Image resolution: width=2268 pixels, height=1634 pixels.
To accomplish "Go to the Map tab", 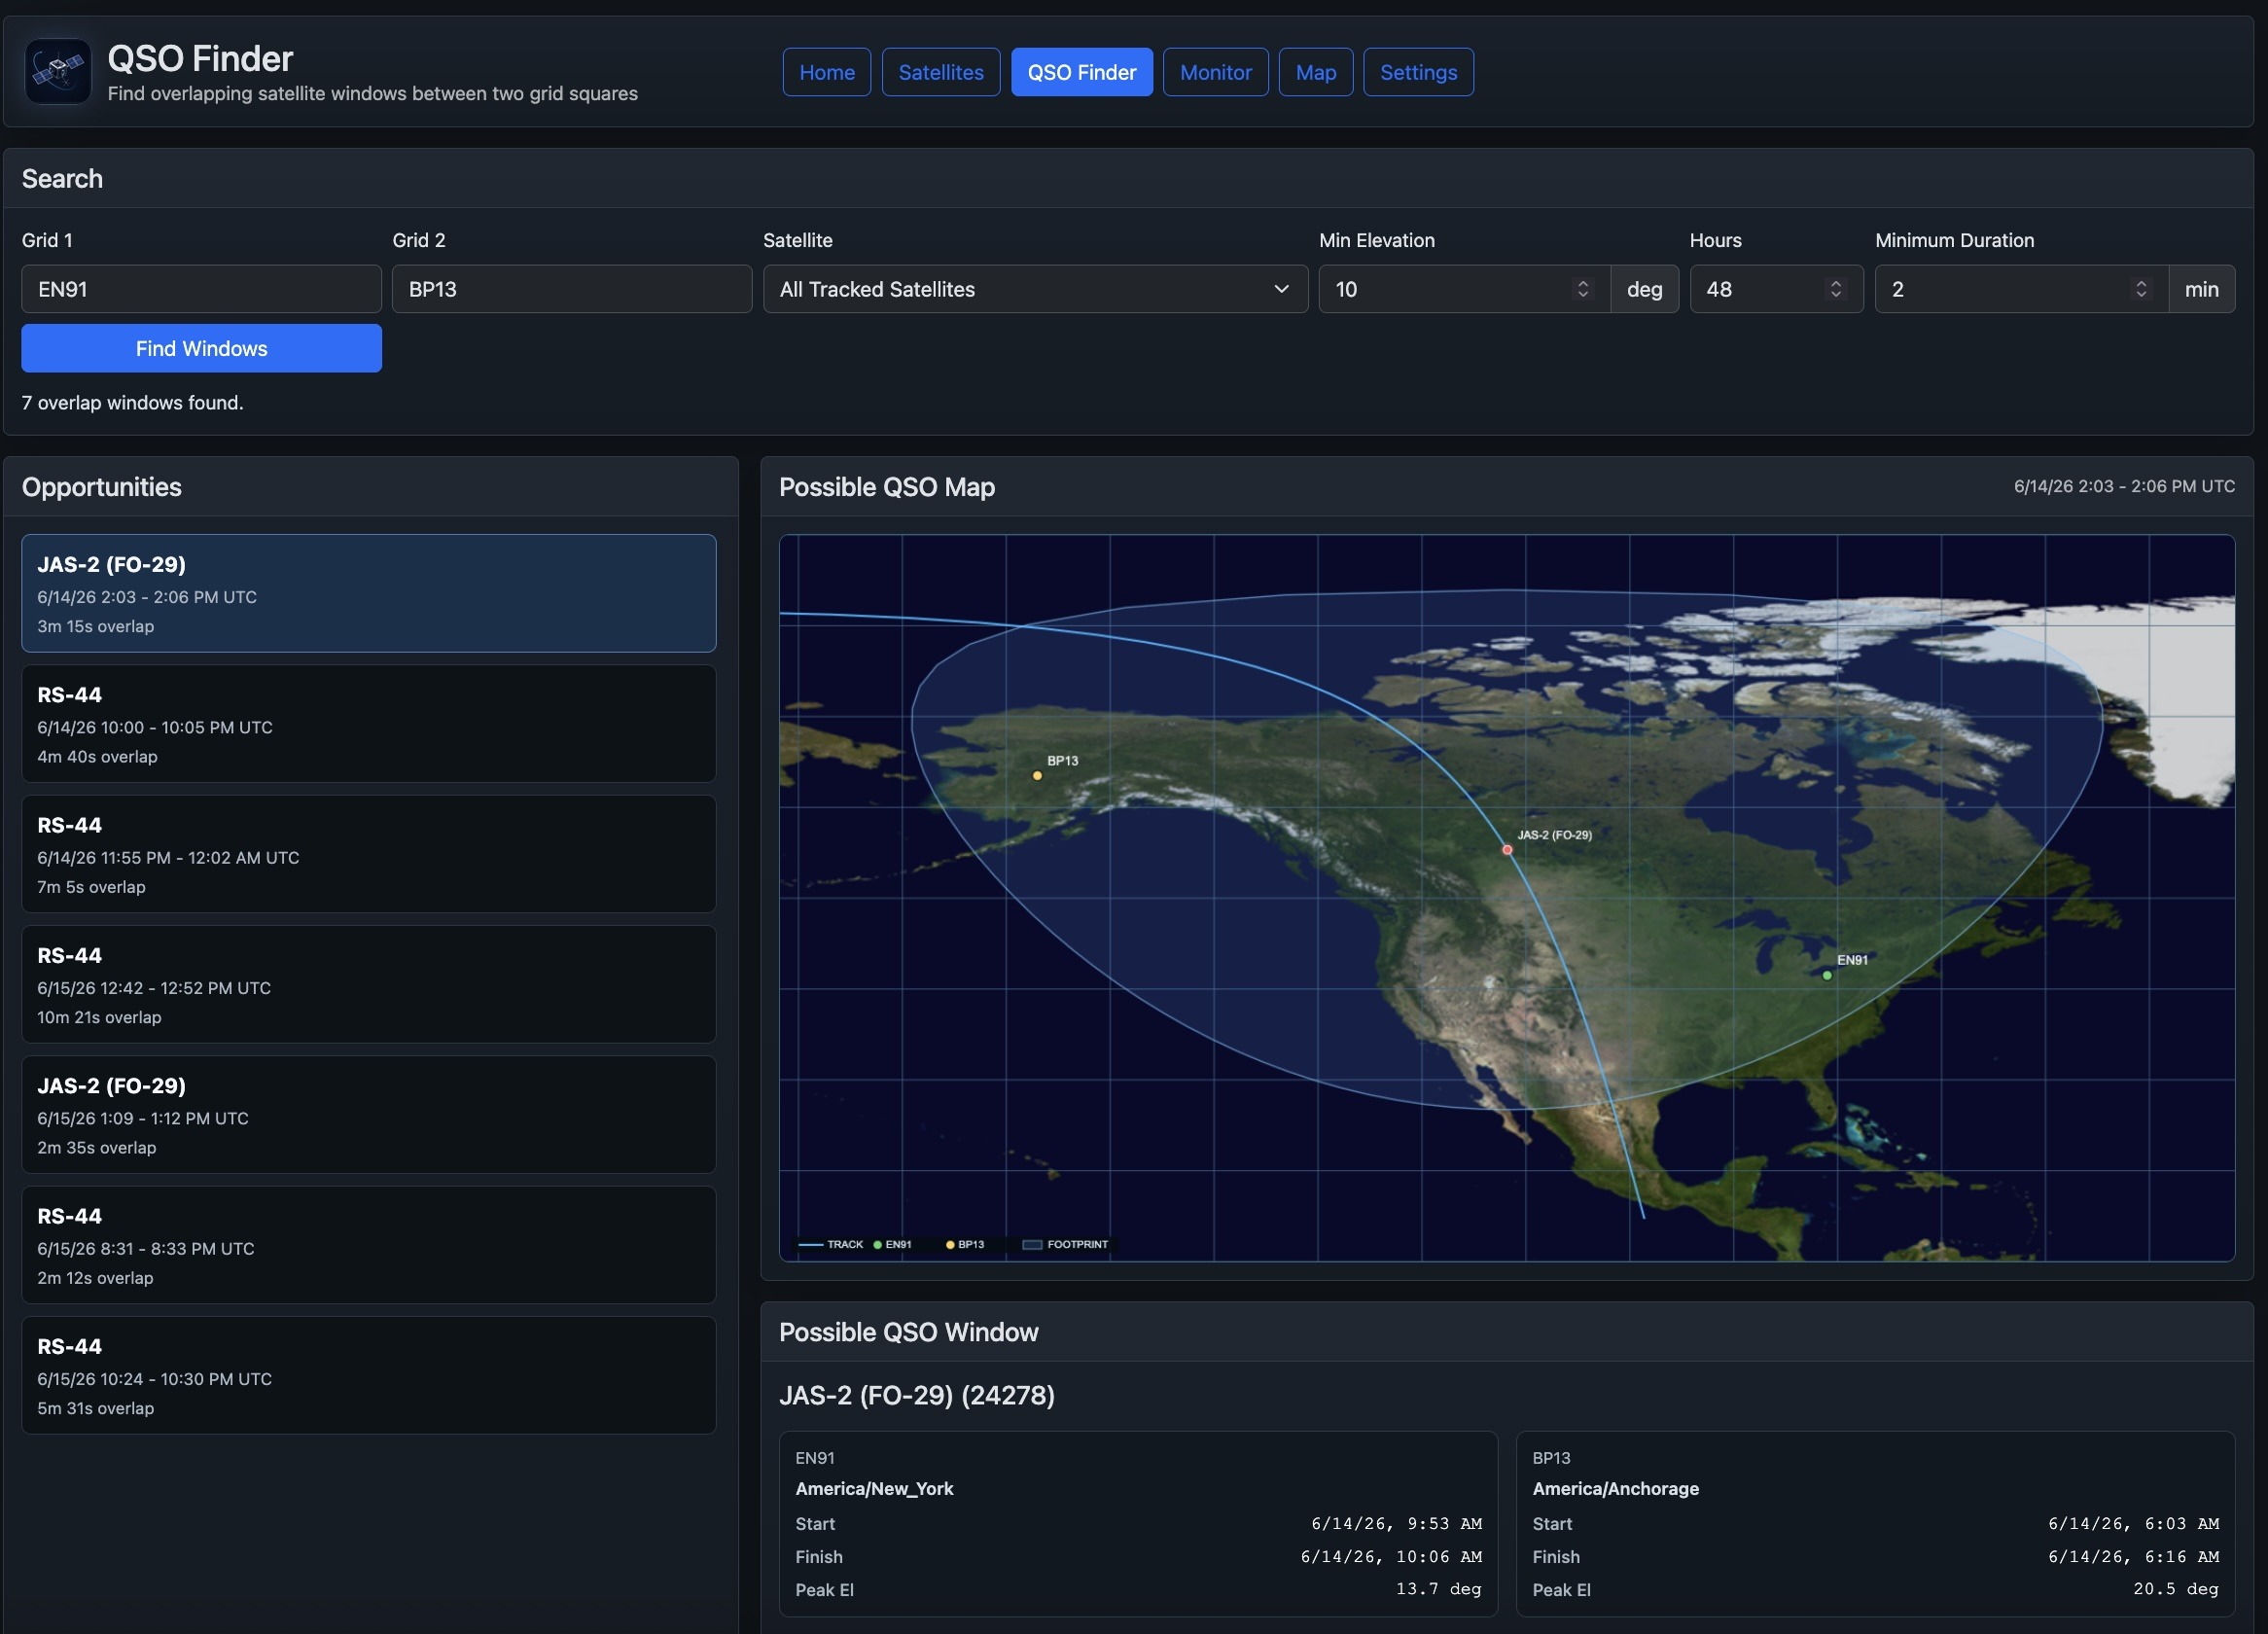I will point(1316,72).
